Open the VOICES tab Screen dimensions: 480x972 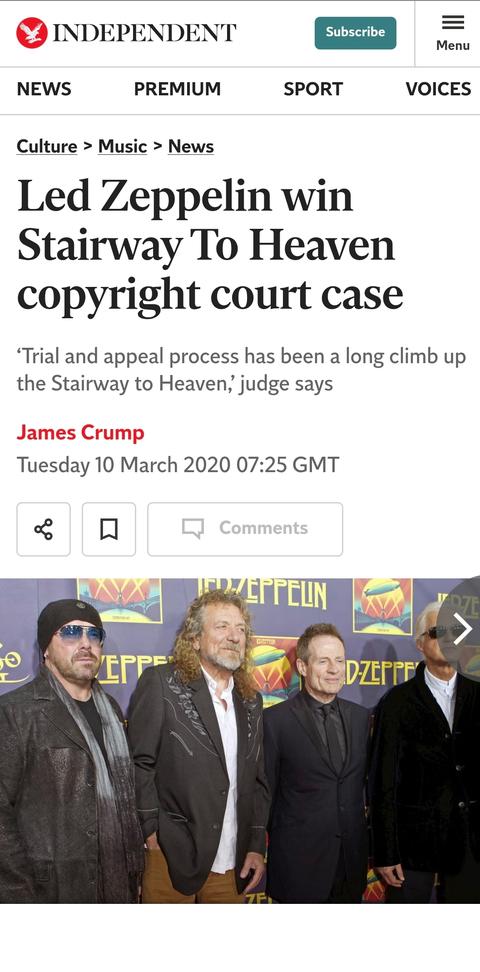point(438,89)
